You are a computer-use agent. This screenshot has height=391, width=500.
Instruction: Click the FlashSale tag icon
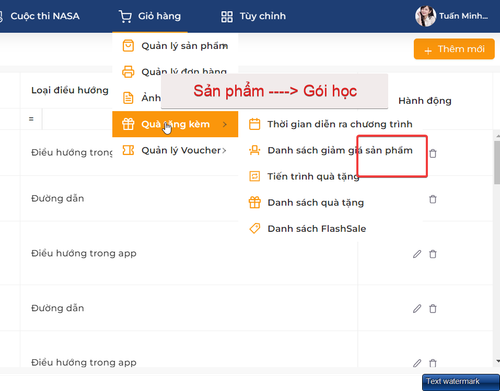click(255, 228)
